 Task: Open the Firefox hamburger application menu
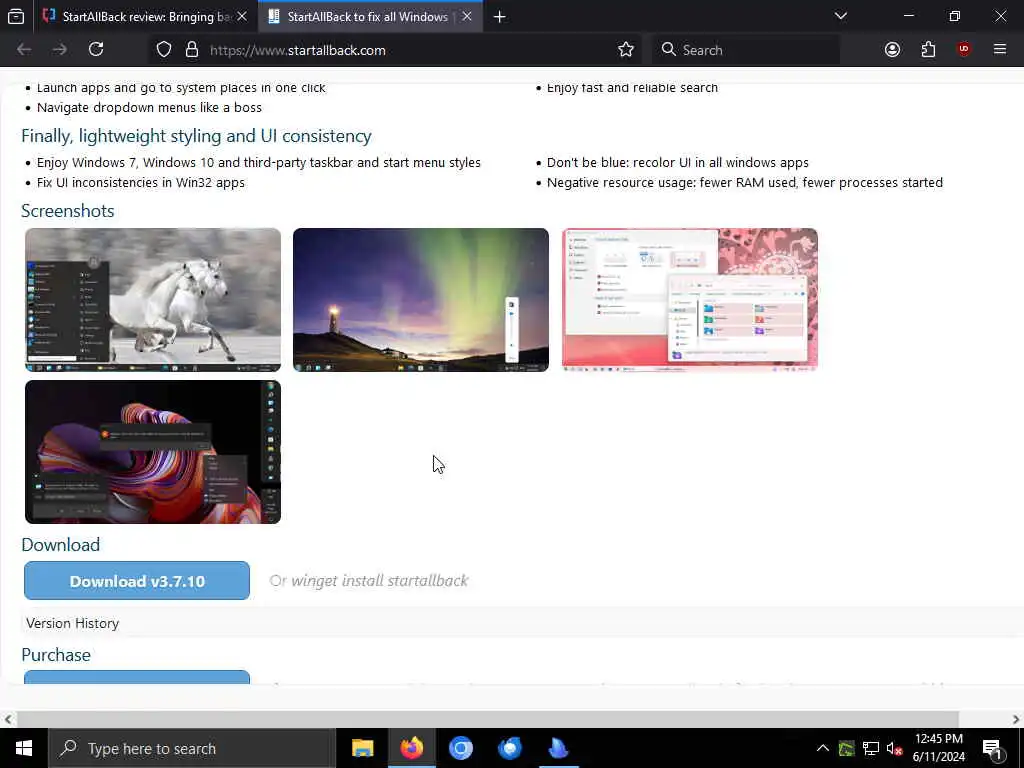click(1000, 49)
